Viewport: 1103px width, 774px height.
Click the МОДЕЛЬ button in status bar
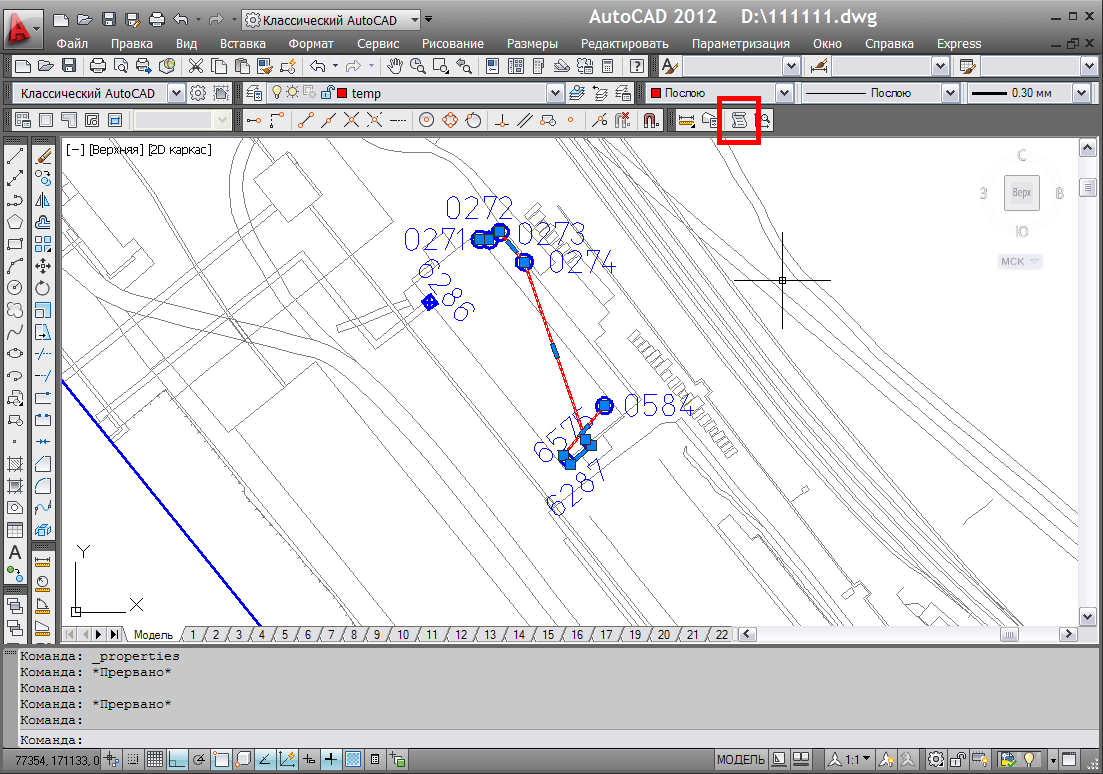coord(741,760)
